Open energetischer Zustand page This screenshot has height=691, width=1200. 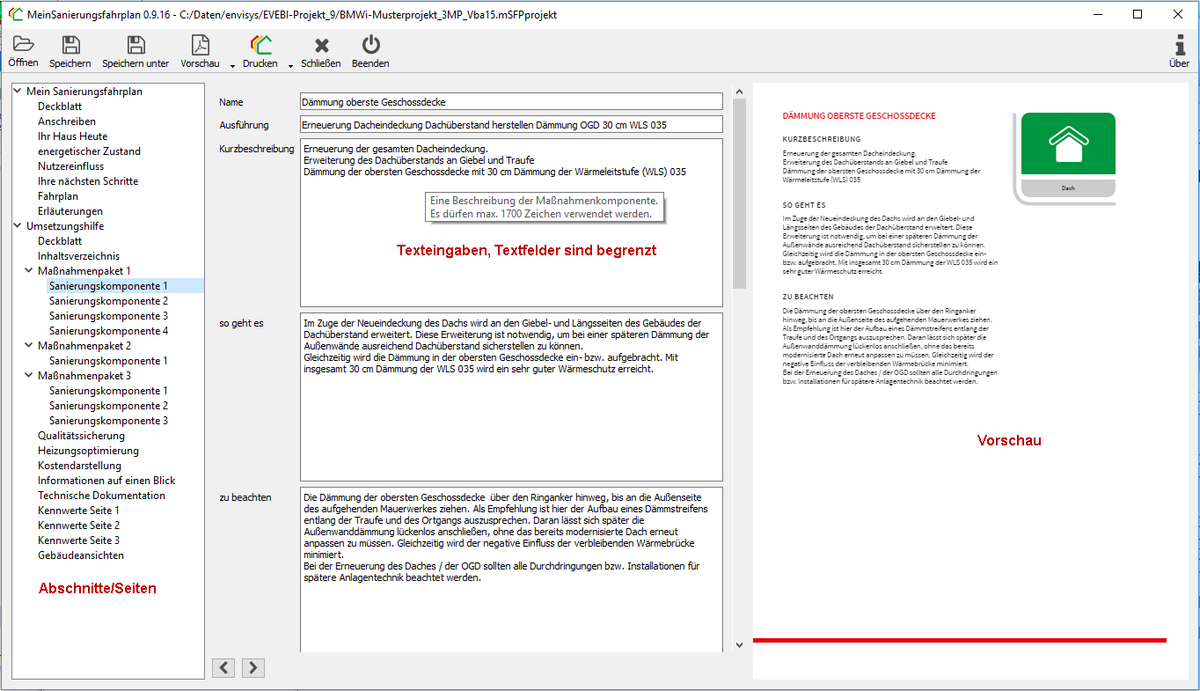point(89,151)
